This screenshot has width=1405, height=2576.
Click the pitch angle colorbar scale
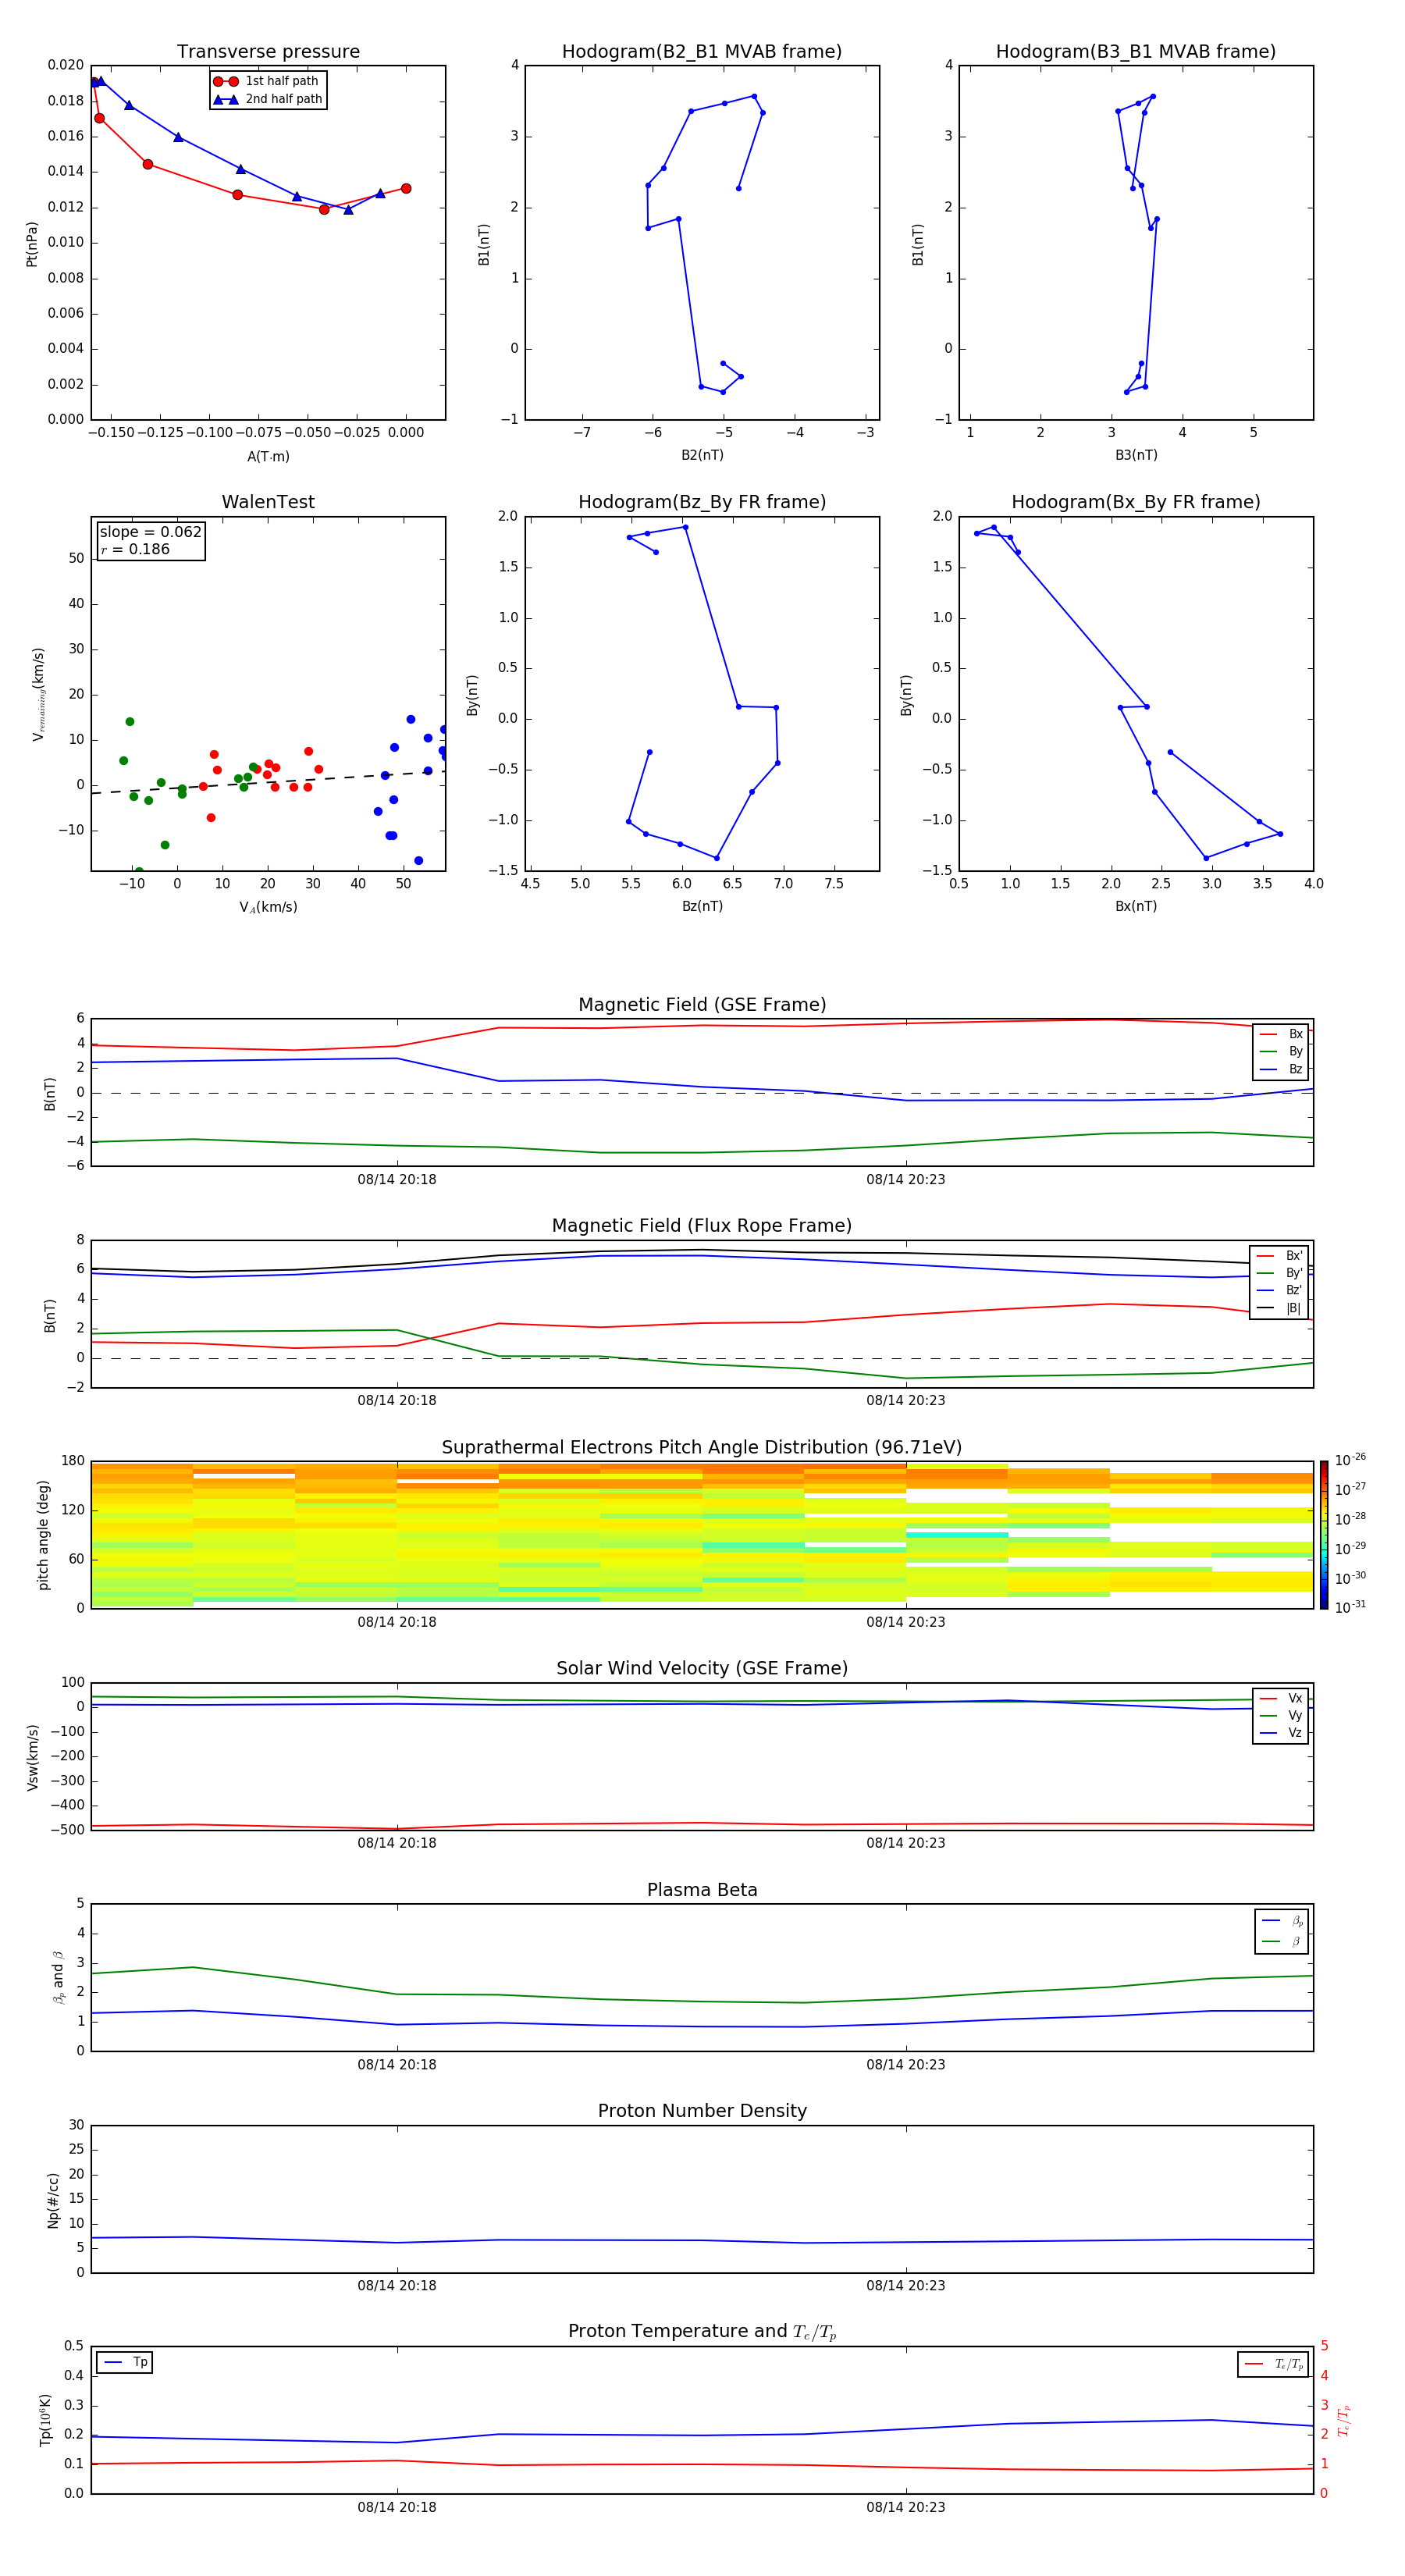click(x=1324, y=1535)
